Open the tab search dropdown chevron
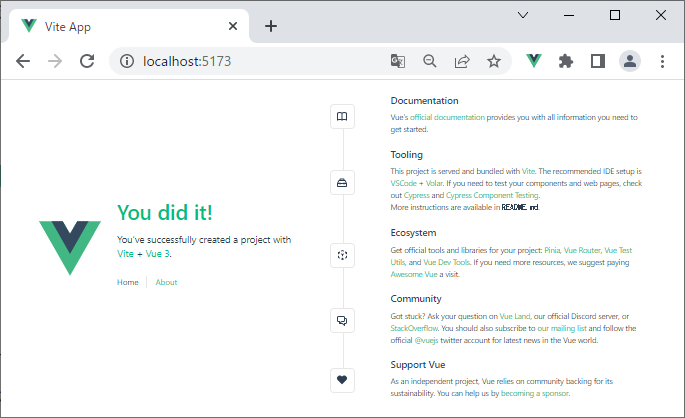 523,15
